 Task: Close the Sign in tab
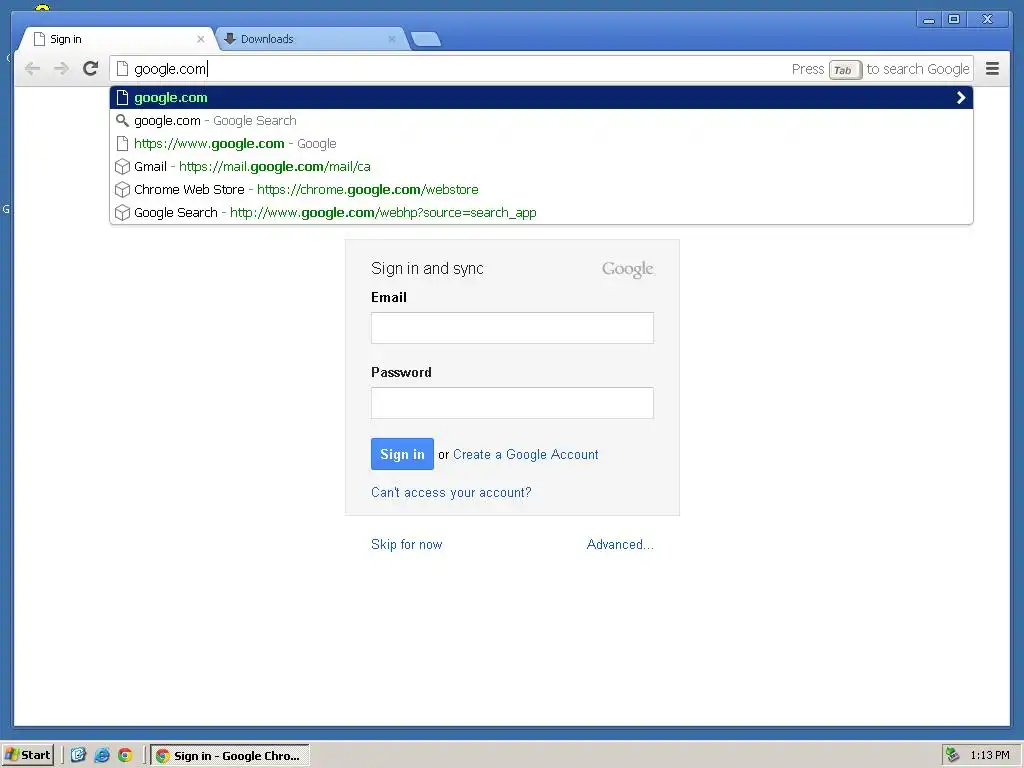[x=200, y=39]
